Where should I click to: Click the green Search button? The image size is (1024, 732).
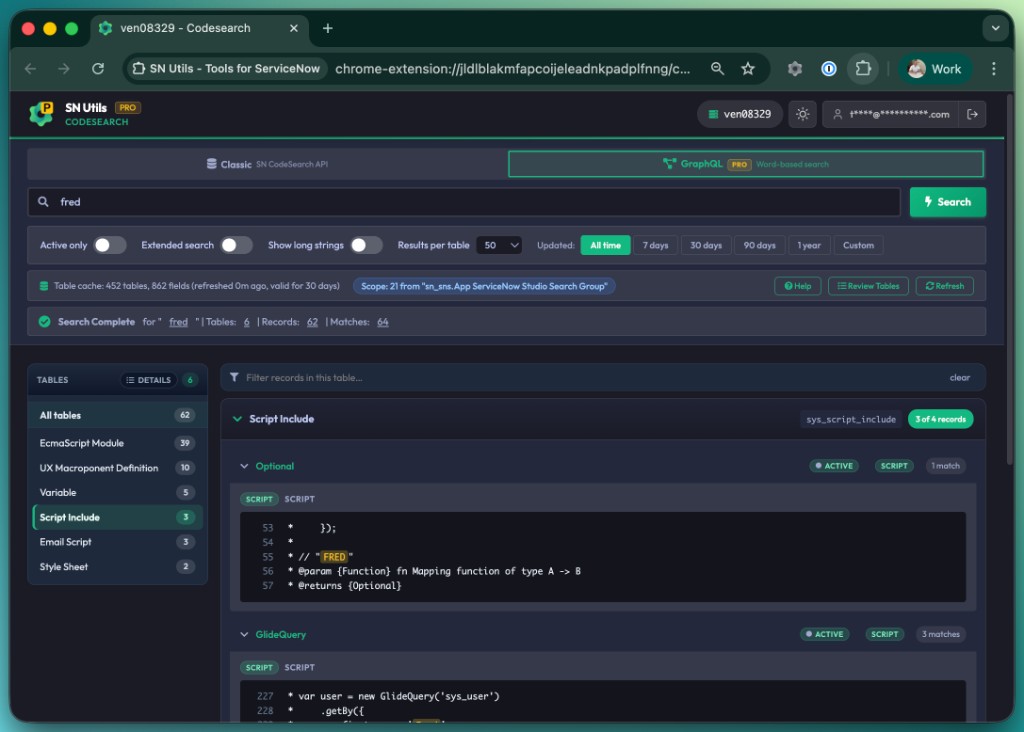point(948,202)
